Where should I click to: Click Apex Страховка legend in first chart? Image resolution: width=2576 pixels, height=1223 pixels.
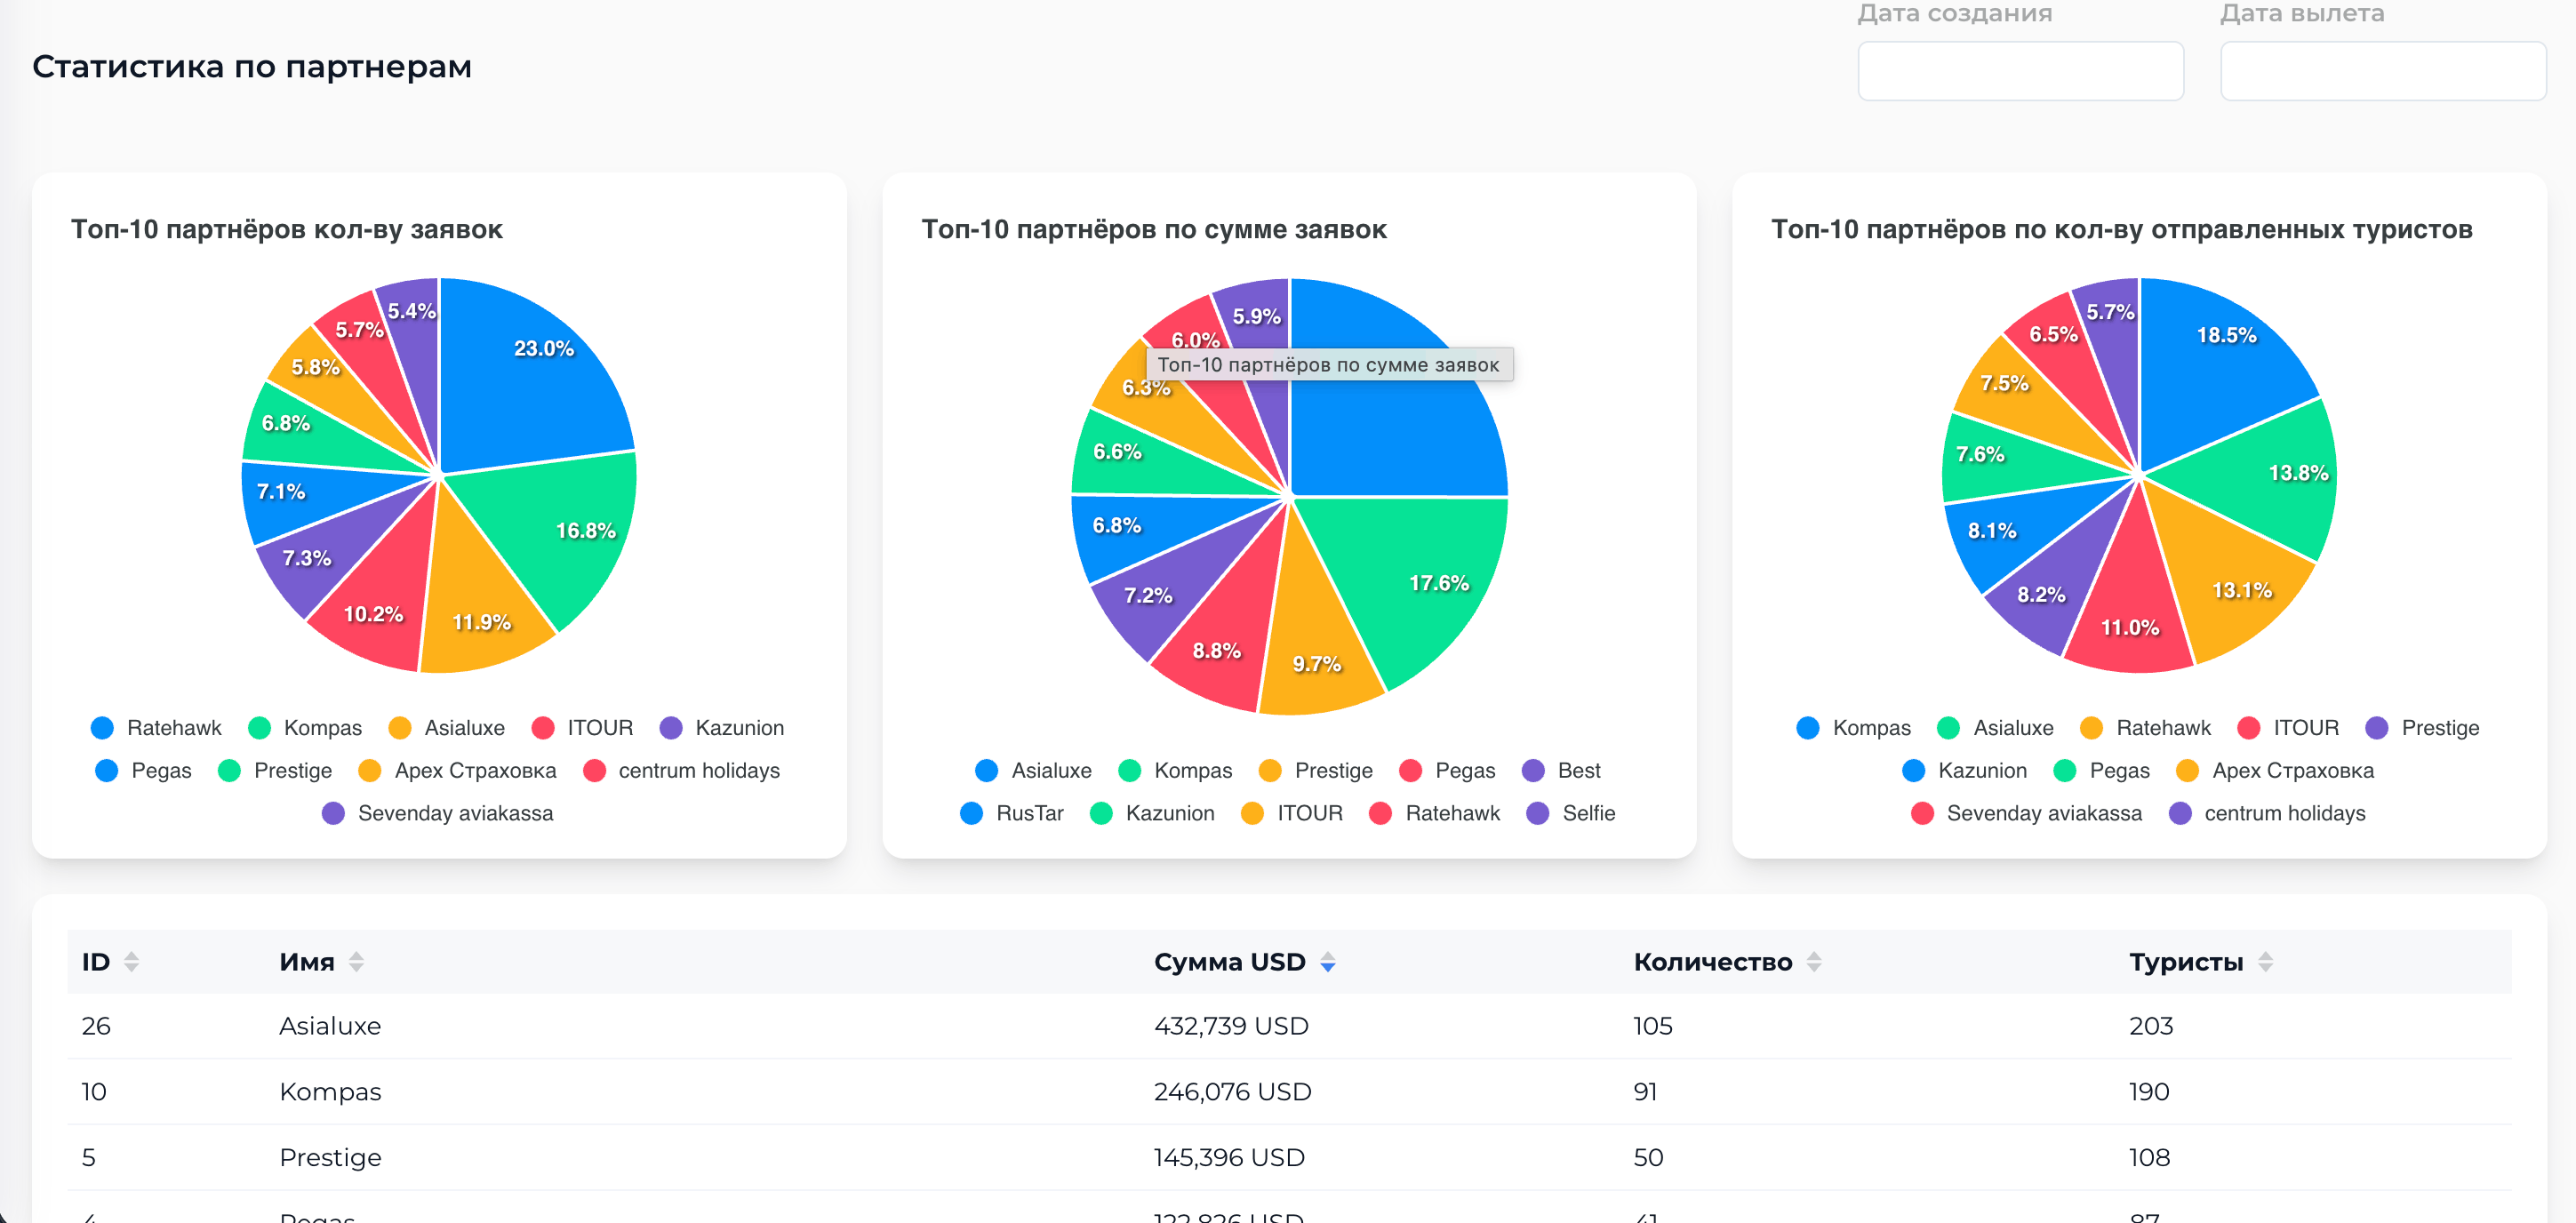(457, 771)
